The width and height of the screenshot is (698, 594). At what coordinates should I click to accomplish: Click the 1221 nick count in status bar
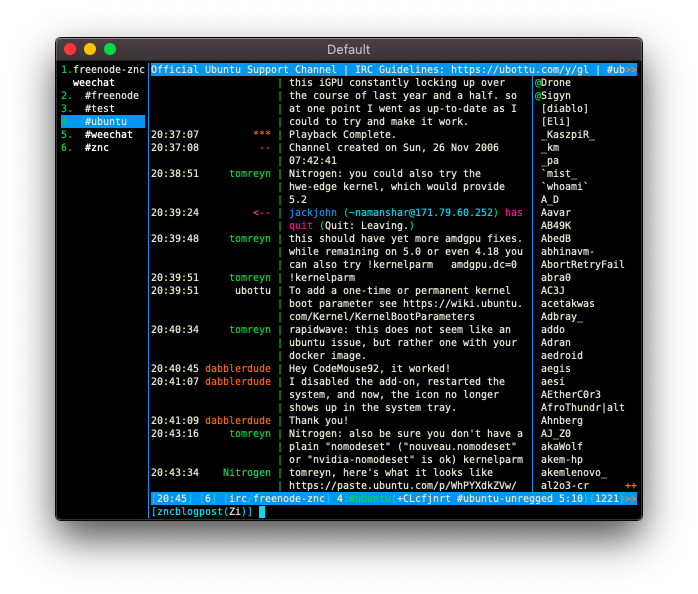(x=607, y=499)
